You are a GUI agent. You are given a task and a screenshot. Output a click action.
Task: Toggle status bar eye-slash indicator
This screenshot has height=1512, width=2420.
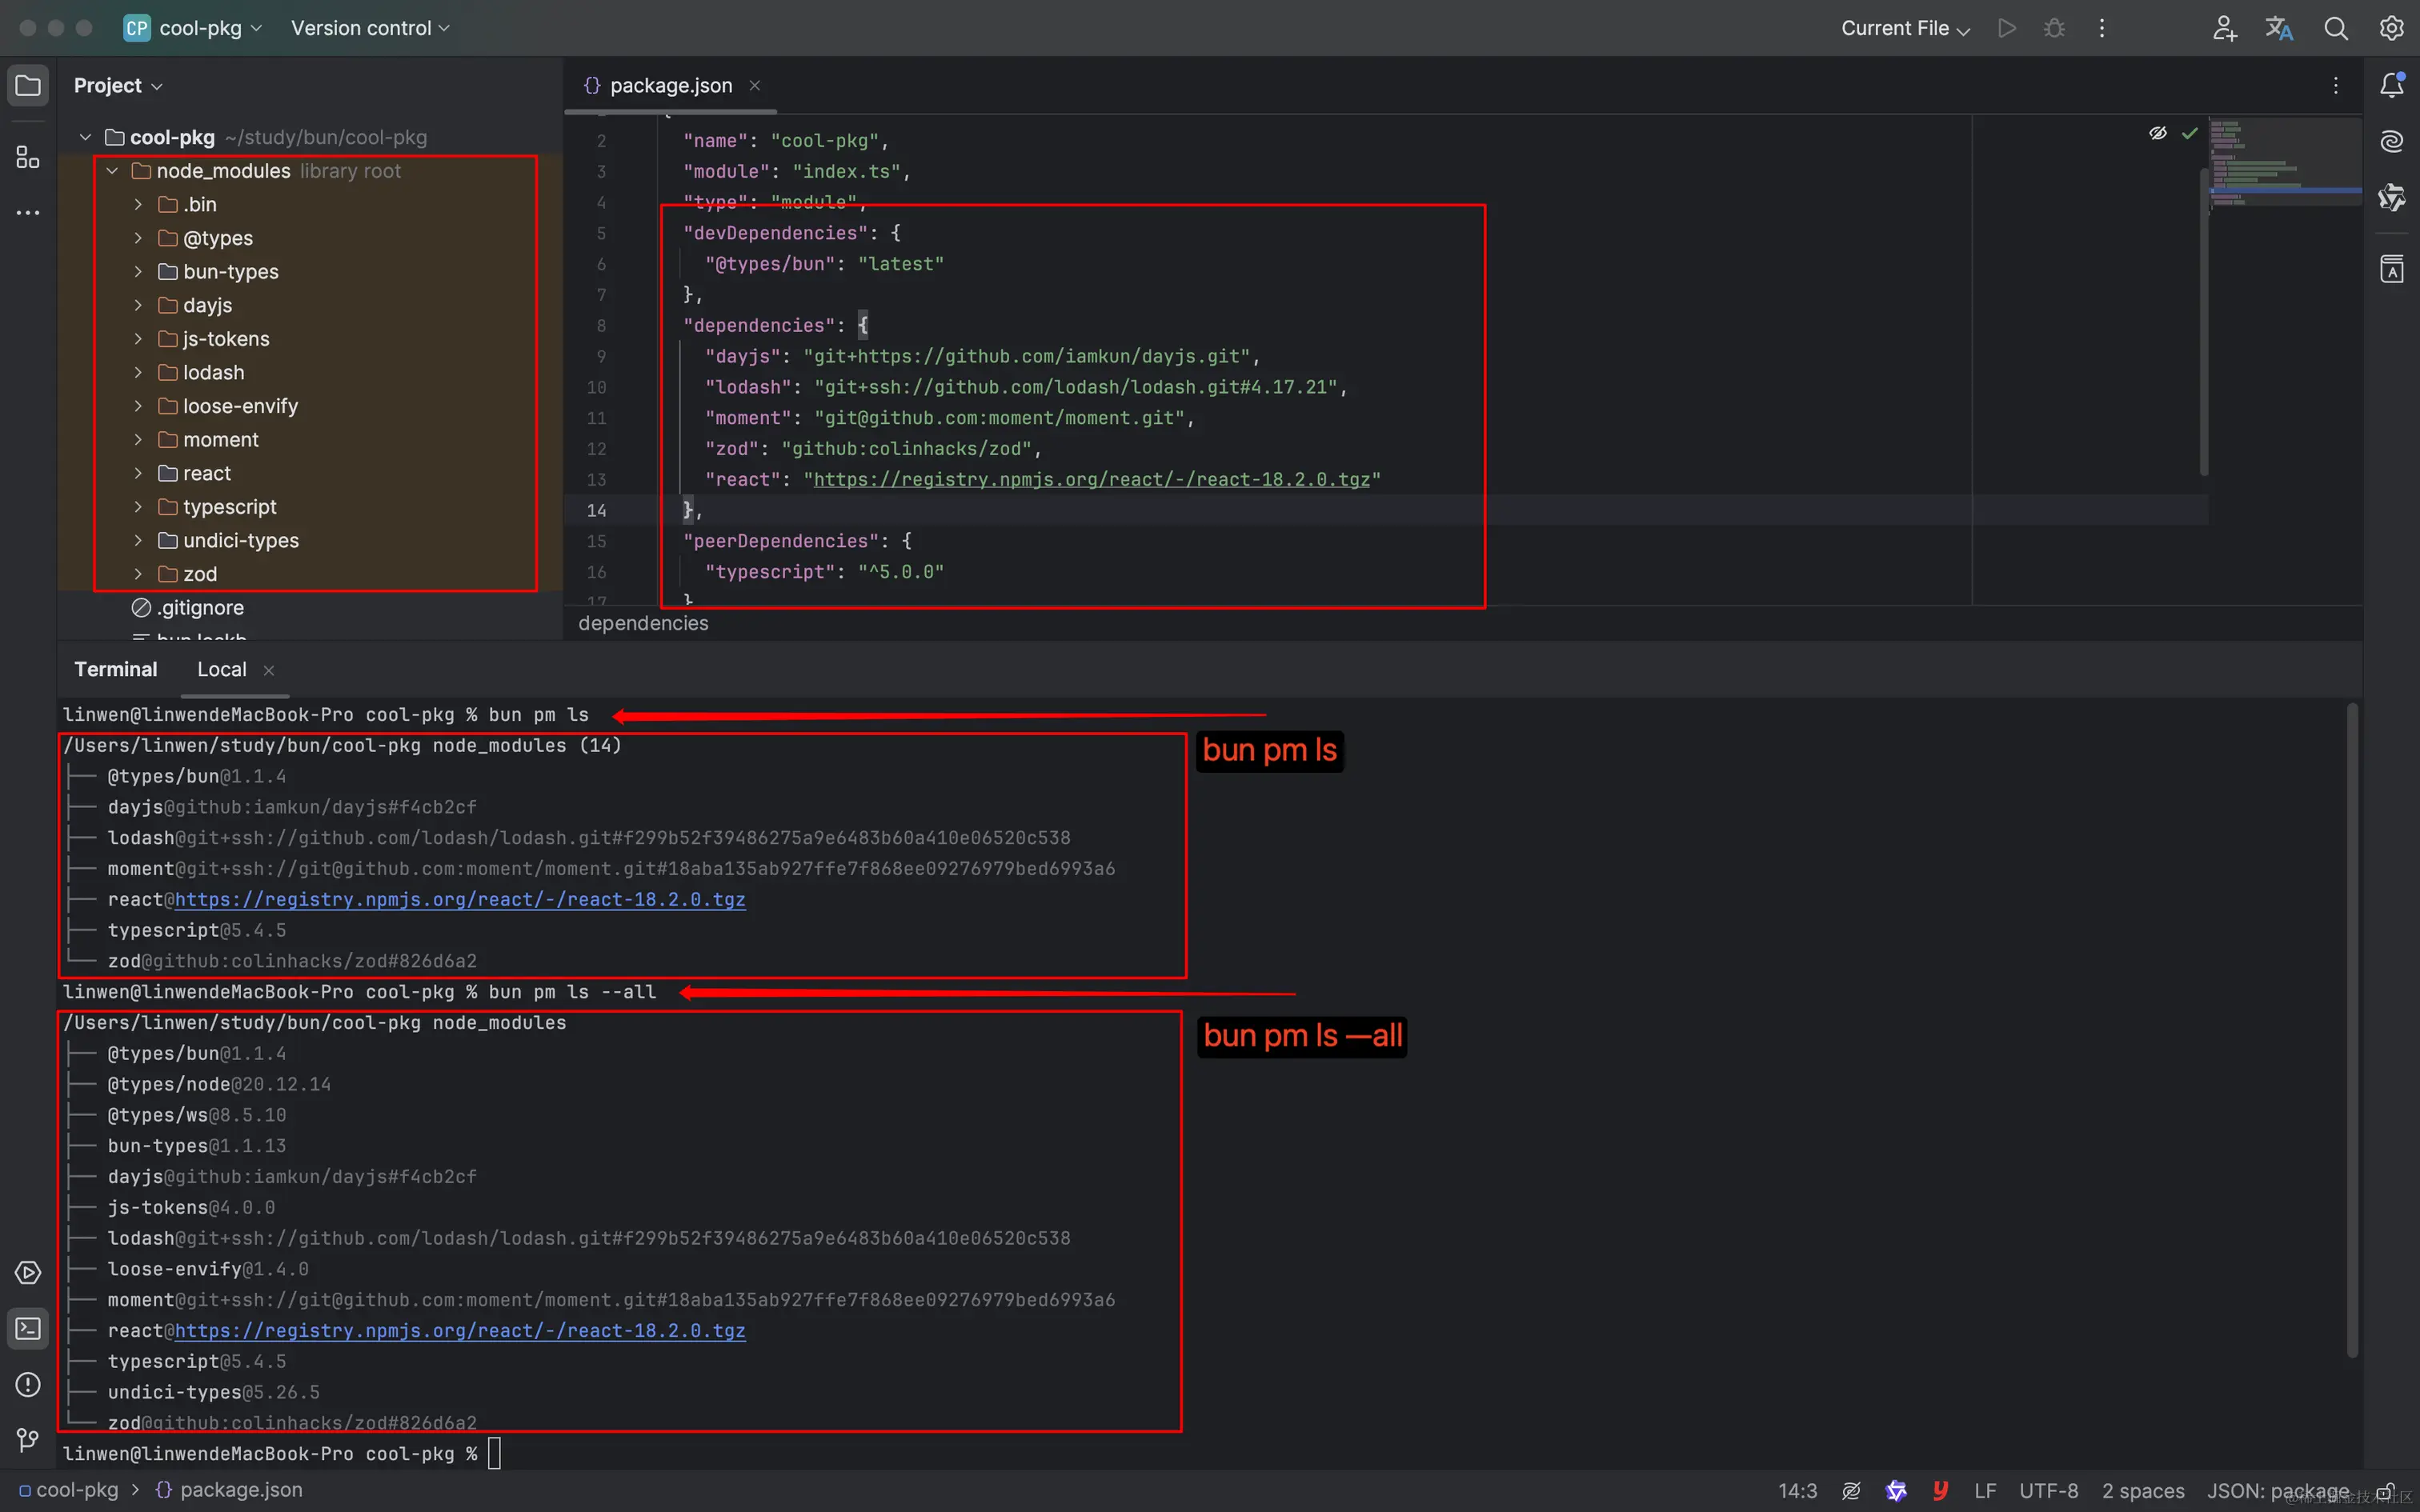(x=1851, y=1490)
